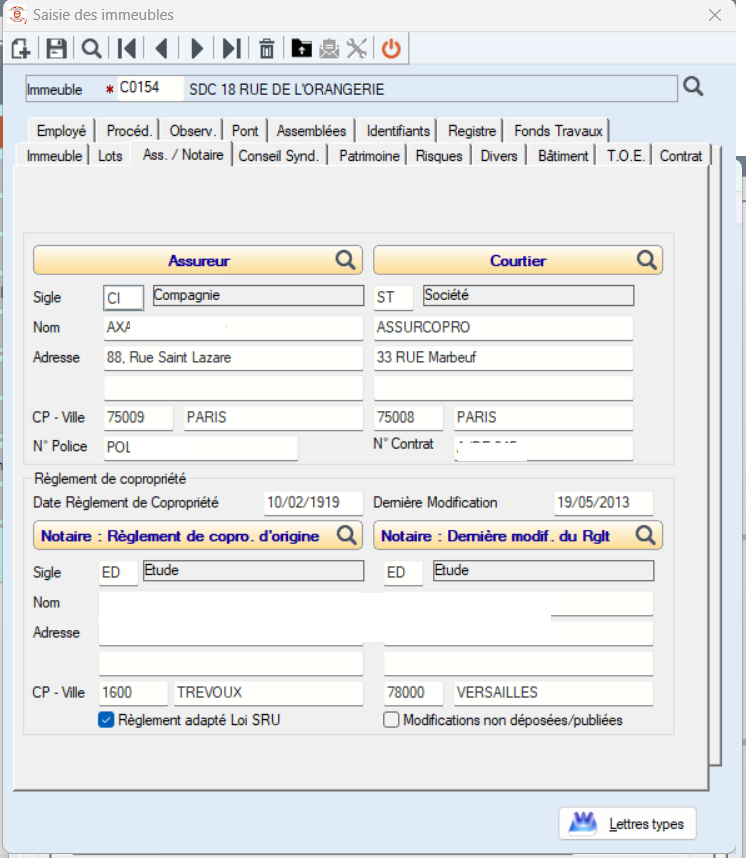Click the Date Règlement de Copropriété field

[x=313, y=502]
